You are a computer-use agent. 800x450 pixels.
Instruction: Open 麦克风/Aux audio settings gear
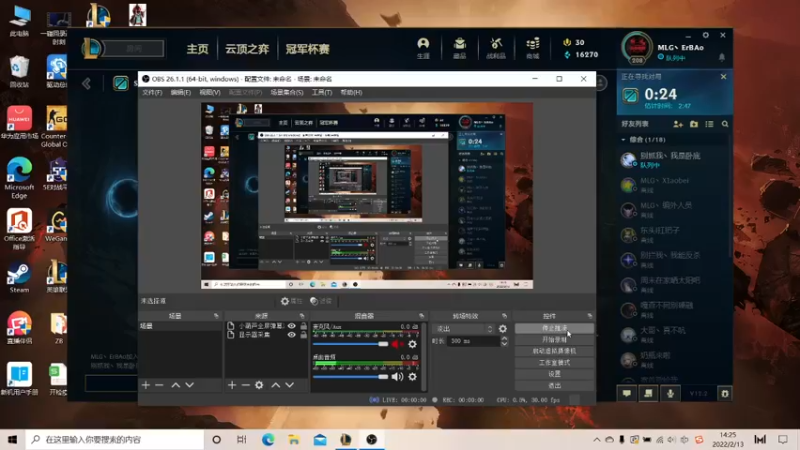412,344
